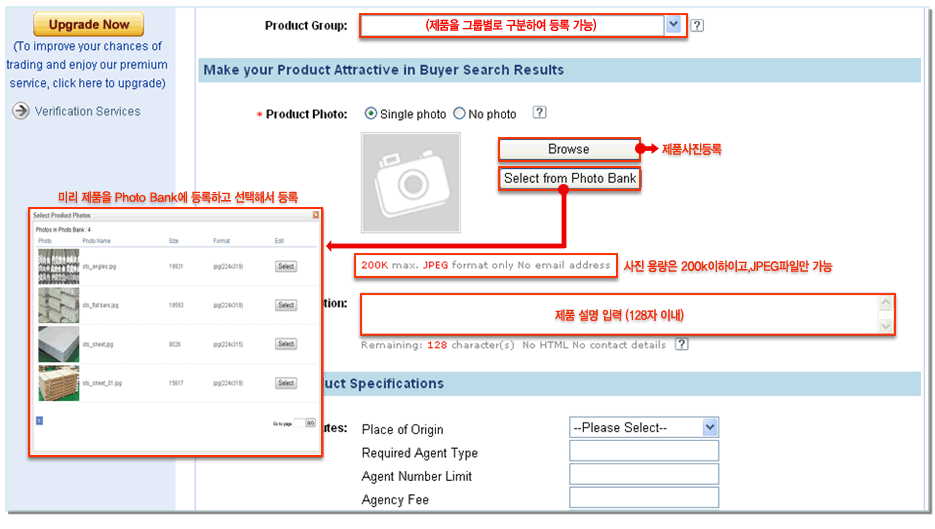Click the camera placeholder photo image
This screenshot has height=529, width=935.
411,182
